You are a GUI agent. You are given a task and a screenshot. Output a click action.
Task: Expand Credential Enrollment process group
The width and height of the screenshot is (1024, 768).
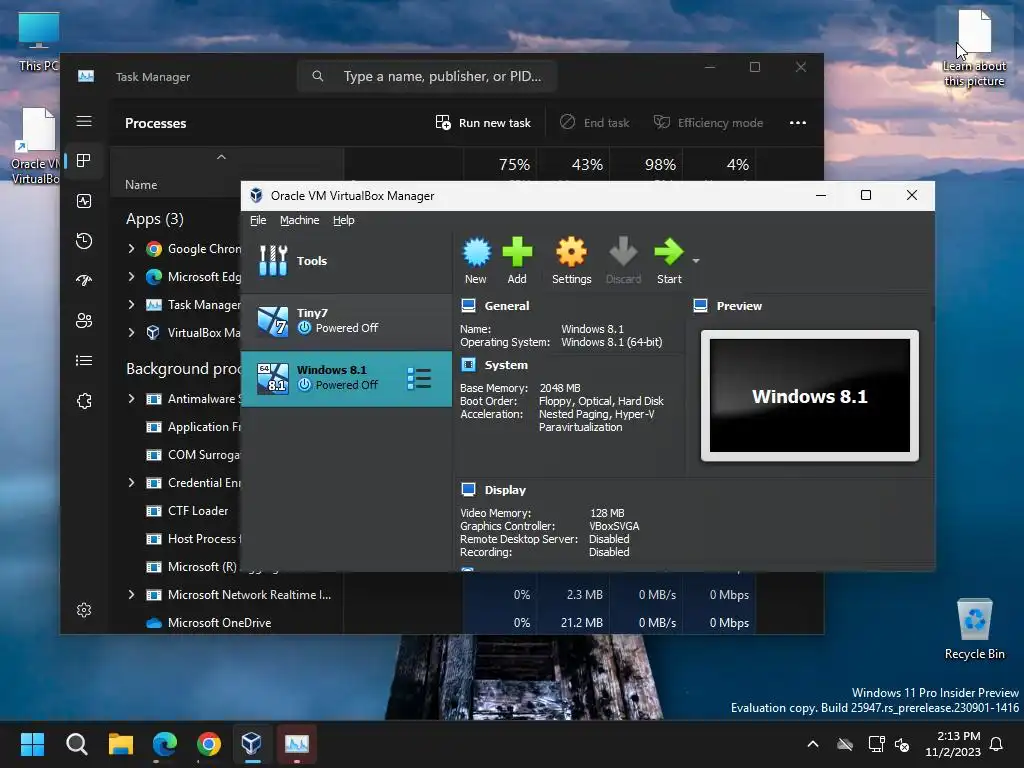coord(131,483)
